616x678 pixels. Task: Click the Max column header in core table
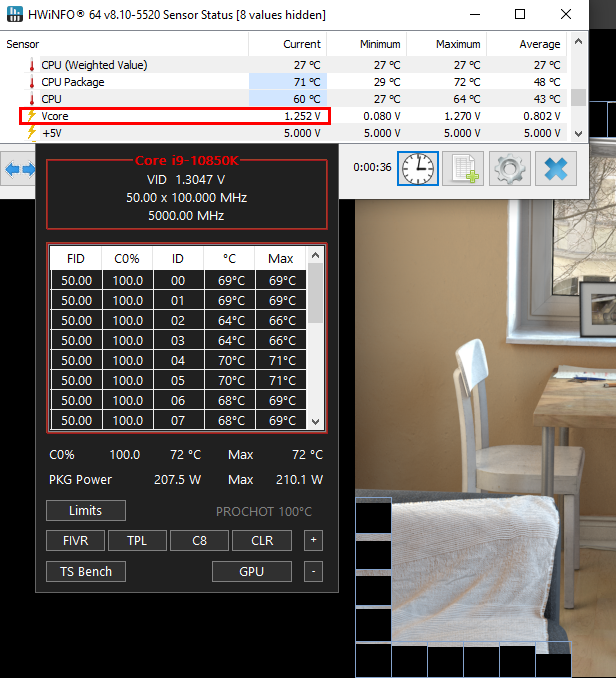tap(281, 259)
